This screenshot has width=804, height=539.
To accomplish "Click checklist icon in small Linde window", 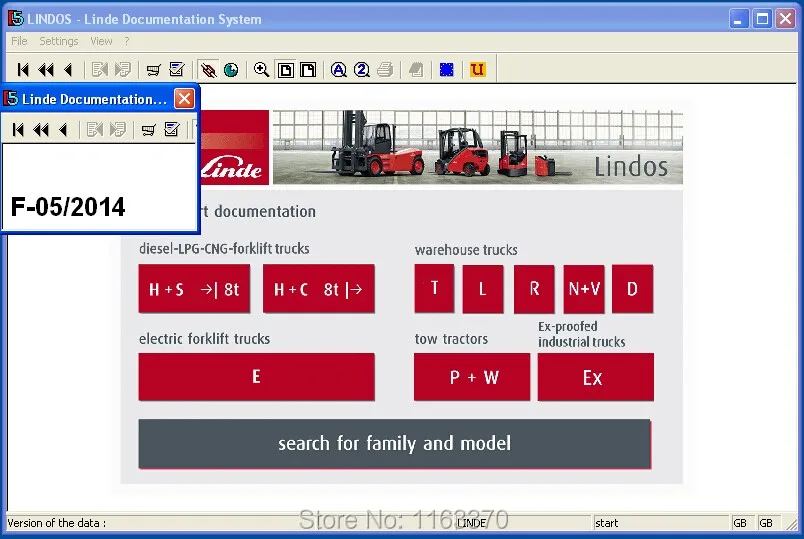I will (172, 129).
